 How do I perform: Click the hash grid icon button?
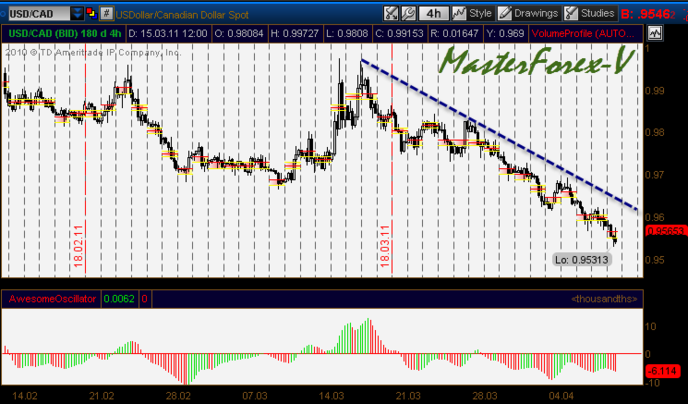click(106, 14)
